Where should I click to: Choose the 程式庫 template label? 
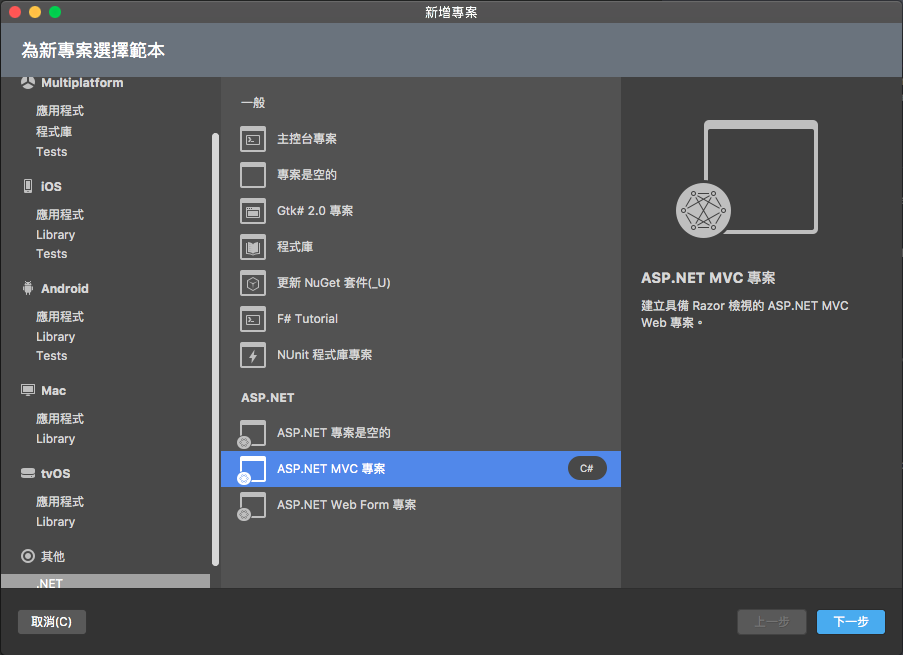pos(295,247)
